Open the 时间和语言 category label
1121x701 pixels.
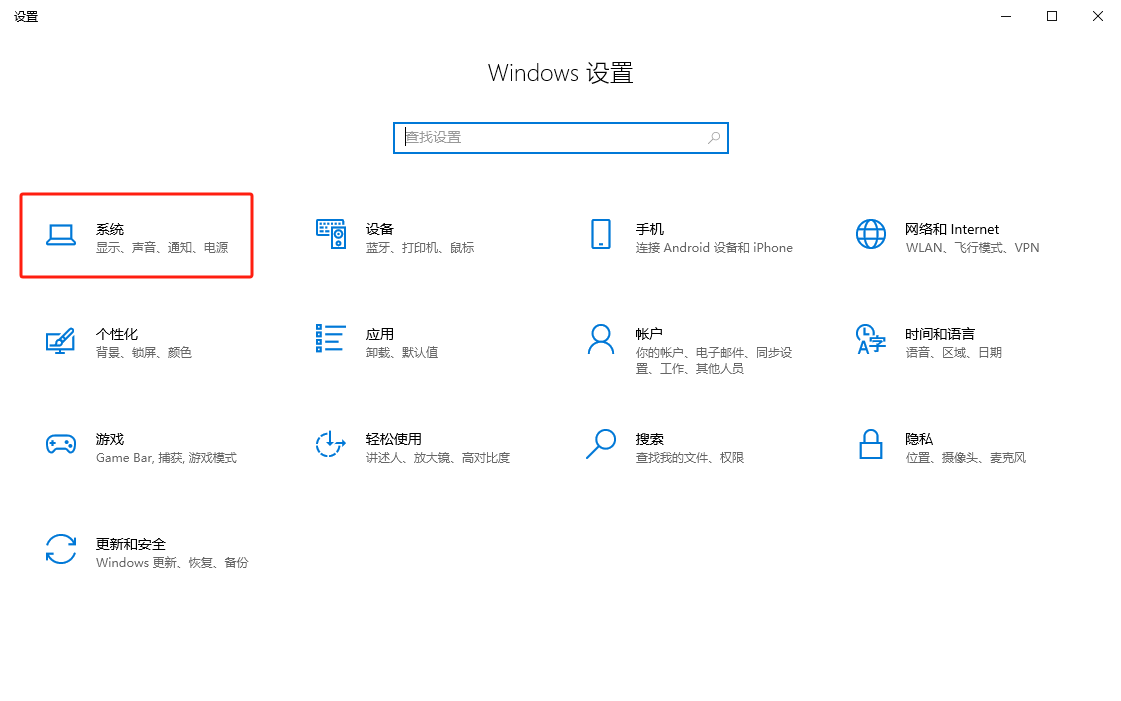click(x=939, y=334)
